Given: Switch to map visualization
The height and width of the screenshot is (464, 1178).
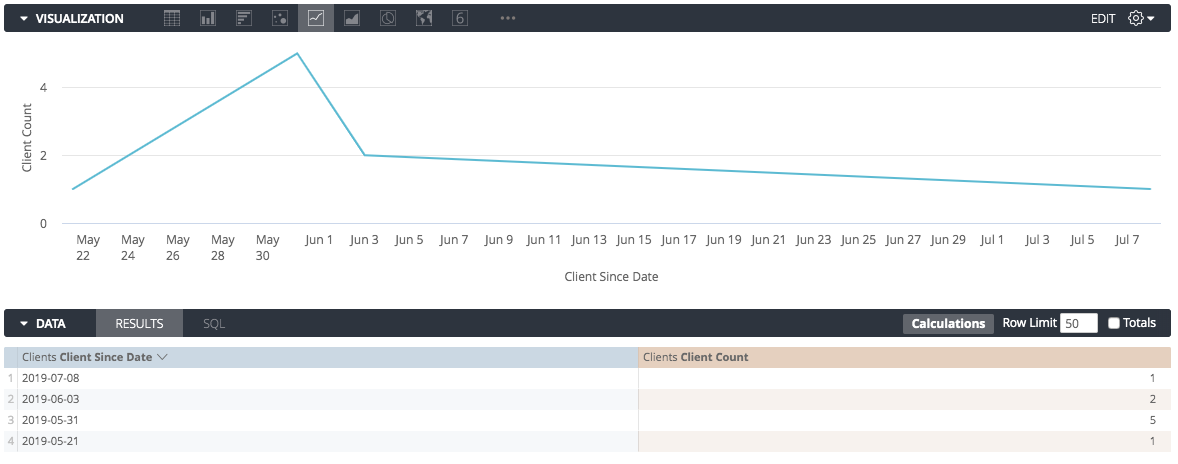Looking at the screenshot, I should click(424, 18).
